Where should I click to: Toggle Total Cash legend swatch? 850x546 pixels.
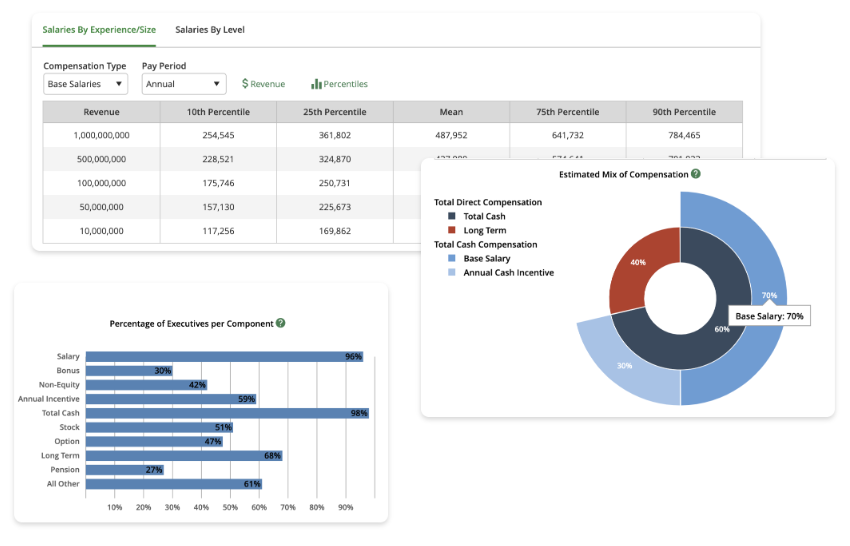click(x=452, y=216)
